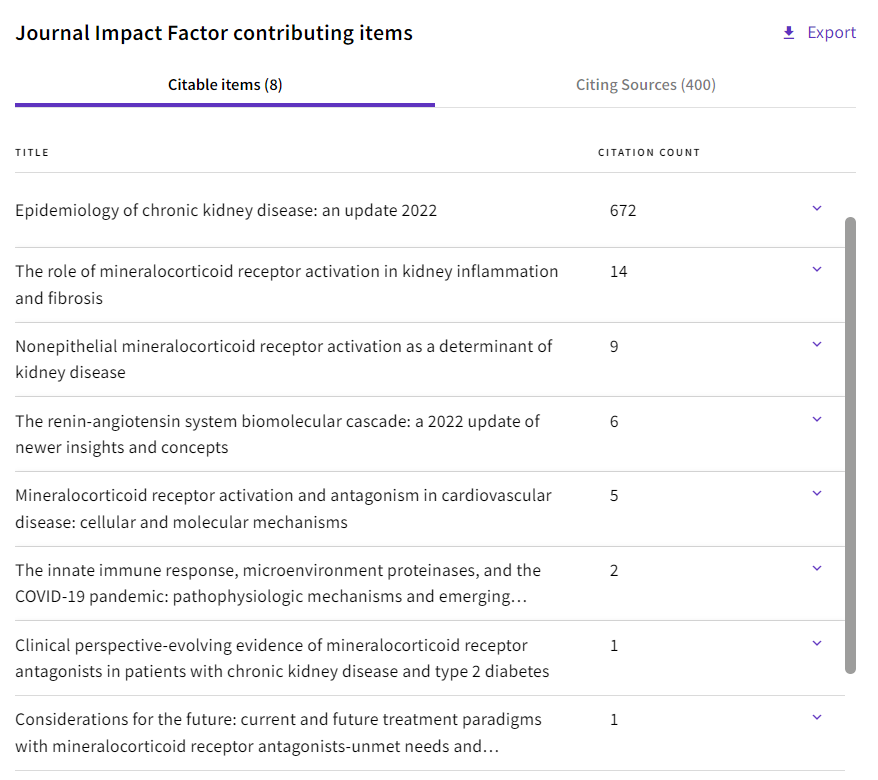Expand the Considerations for the future row
This screenshot has width=878, height=780.
pos(816,718)
